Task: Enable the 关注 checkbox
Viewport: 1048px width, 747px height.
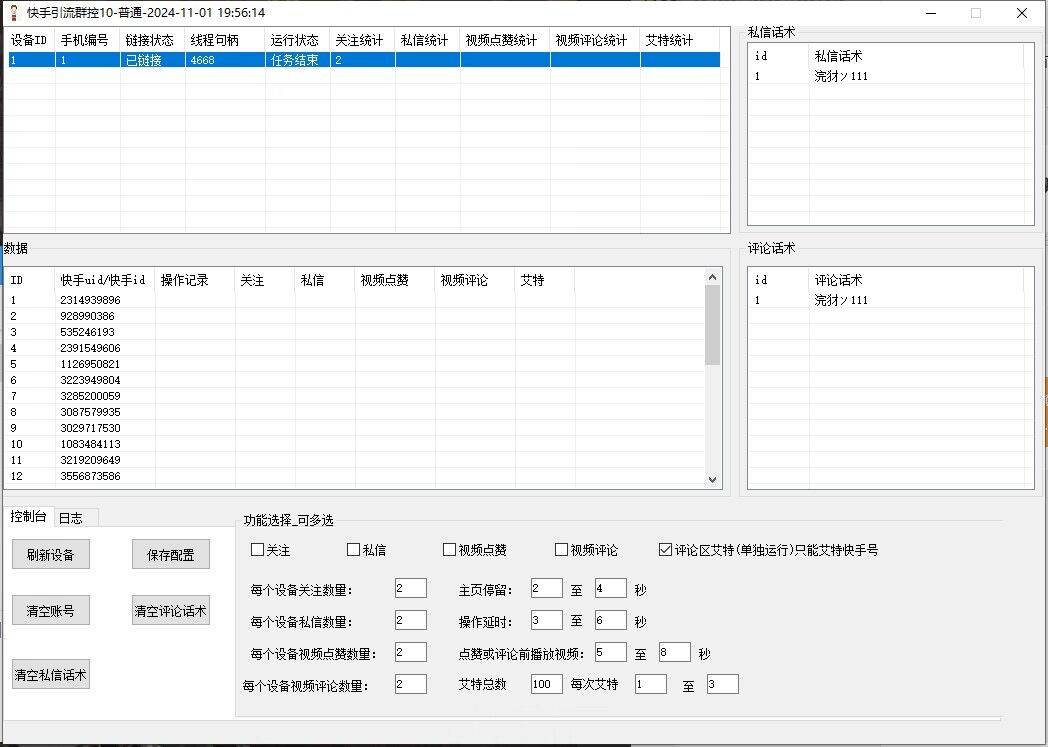Action: [257, 548]
